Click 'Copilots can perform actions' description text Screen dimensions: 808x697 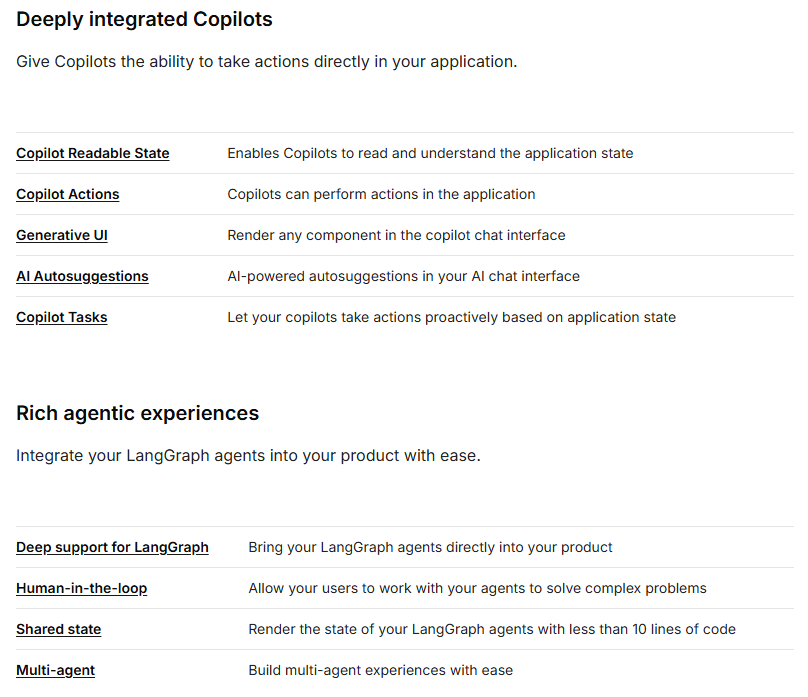coord(381,194)
